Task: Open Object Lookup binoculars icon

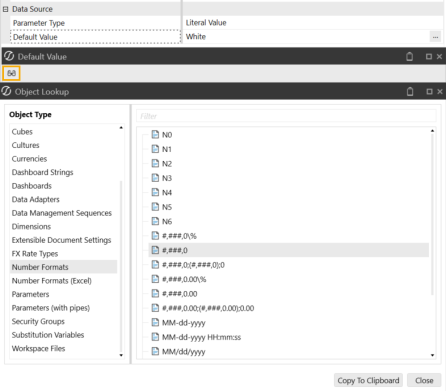Action: pos(11,73)
